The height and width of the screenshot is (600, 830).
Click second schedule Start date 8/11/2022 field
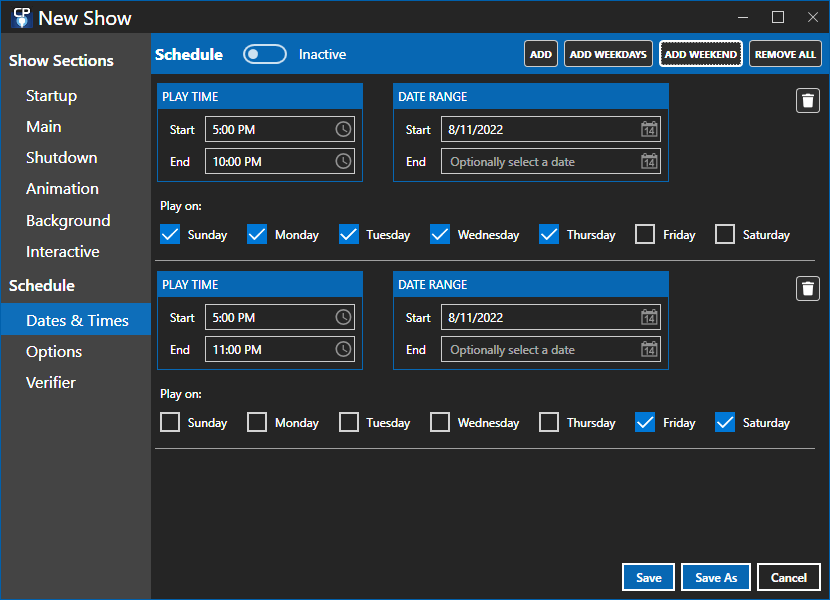coord(551,317)
